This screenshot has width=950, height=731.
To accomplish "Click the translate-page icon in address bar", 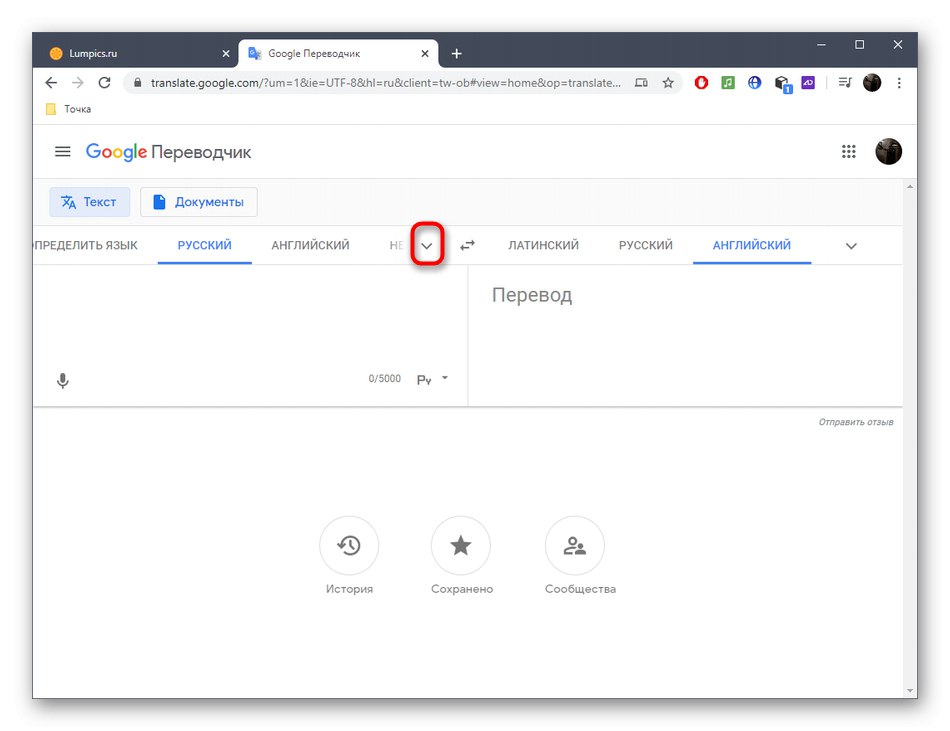I will (641, 83).
